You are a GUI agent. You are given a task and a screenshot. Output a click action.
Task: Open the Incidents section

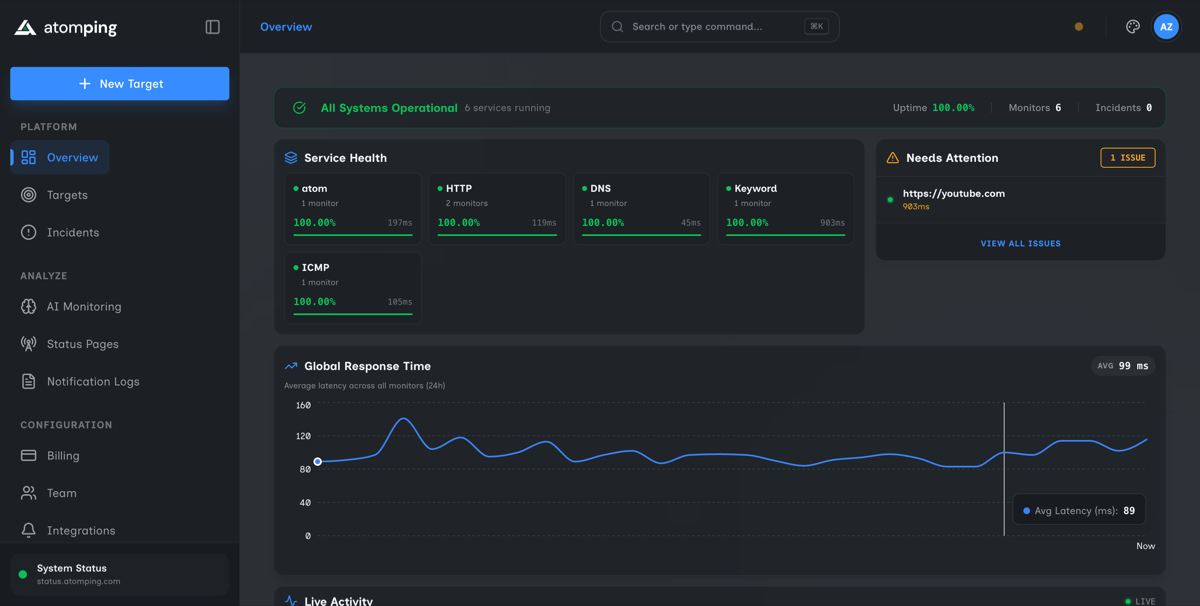pos(72,232)
